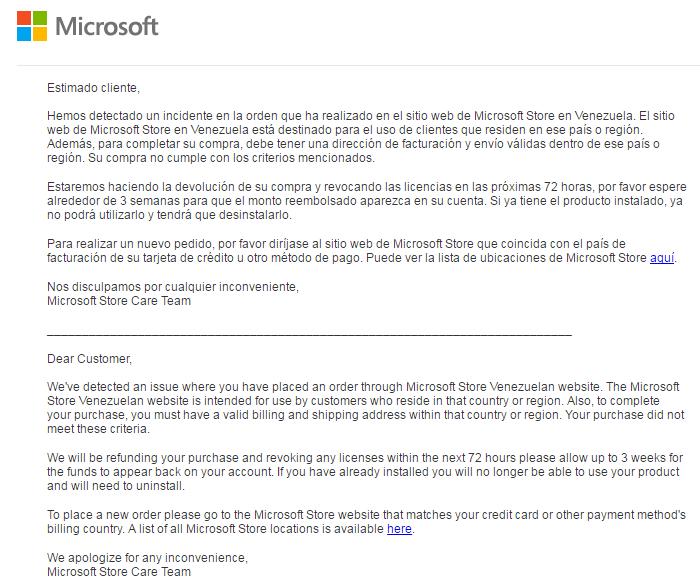Click the final "Microsoft Store Care Team" signature

coord(119,571)
